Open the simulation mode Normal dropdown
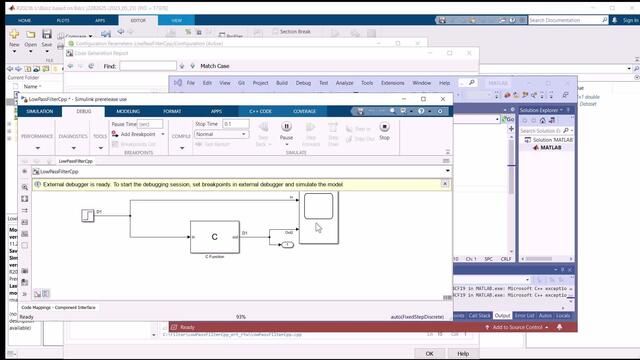 (221, 134)
